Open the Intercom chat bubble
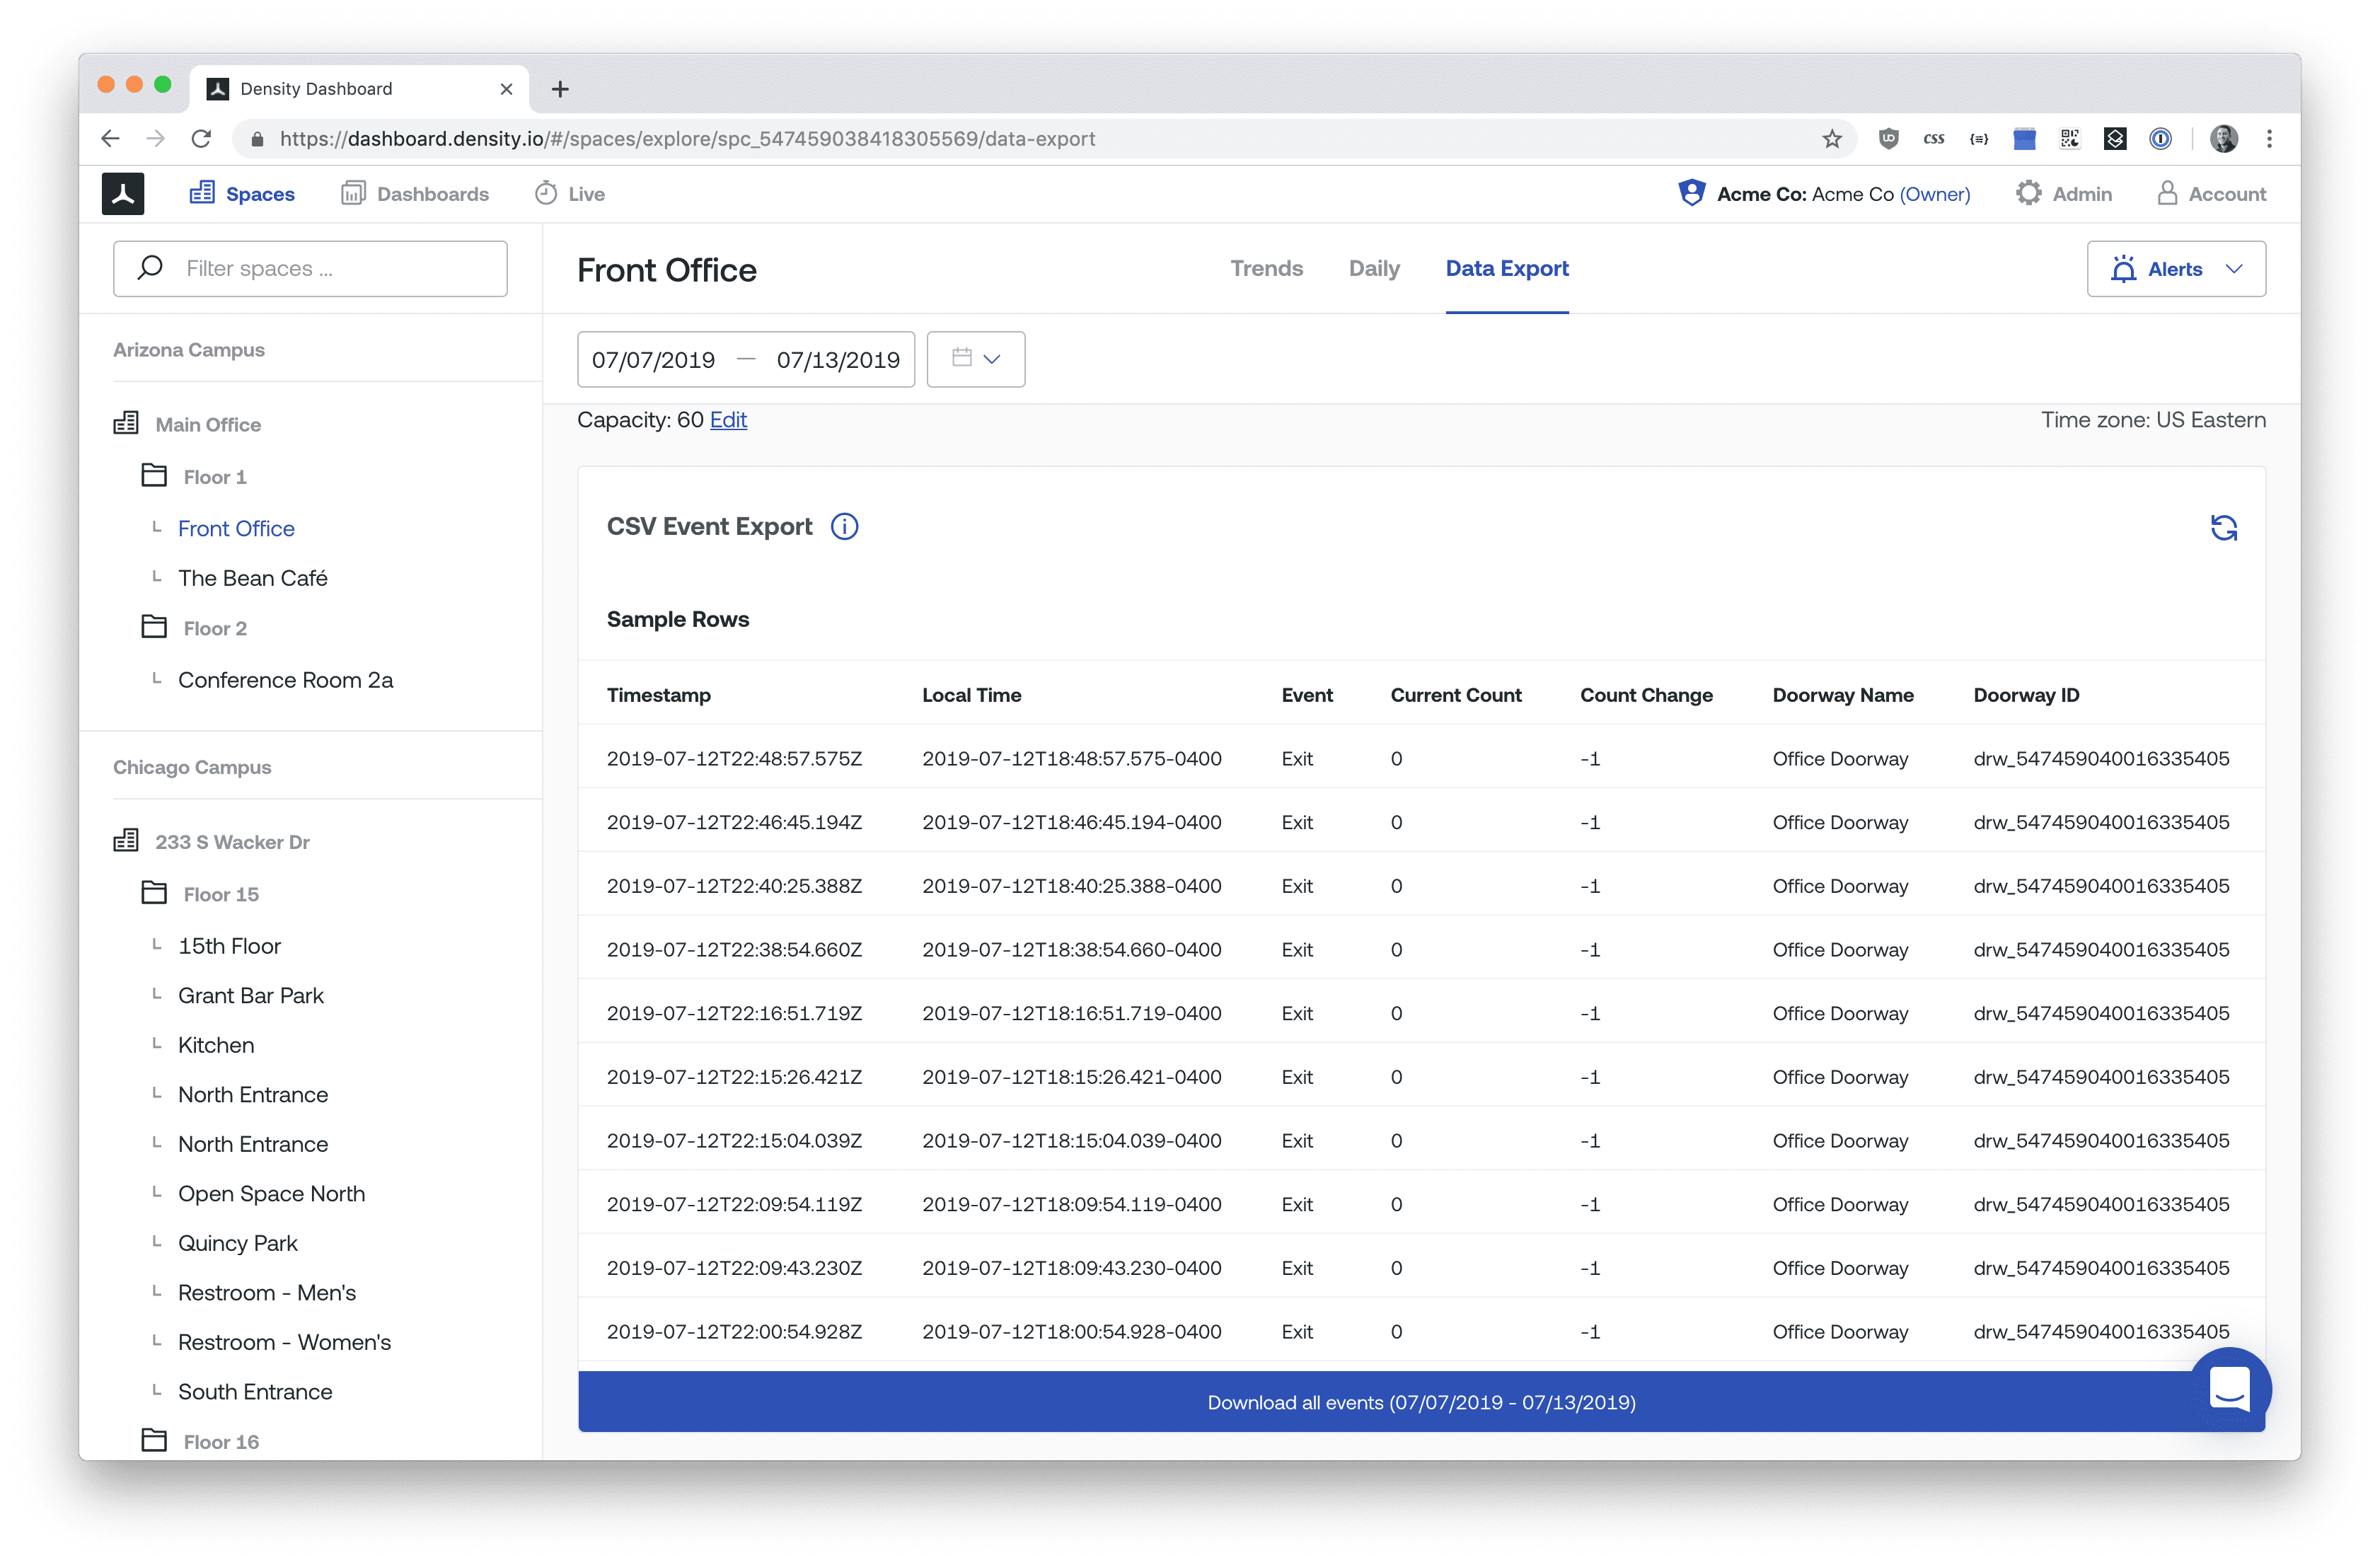Viewport: 2380px width, 1565px height. (2229, 1388)
